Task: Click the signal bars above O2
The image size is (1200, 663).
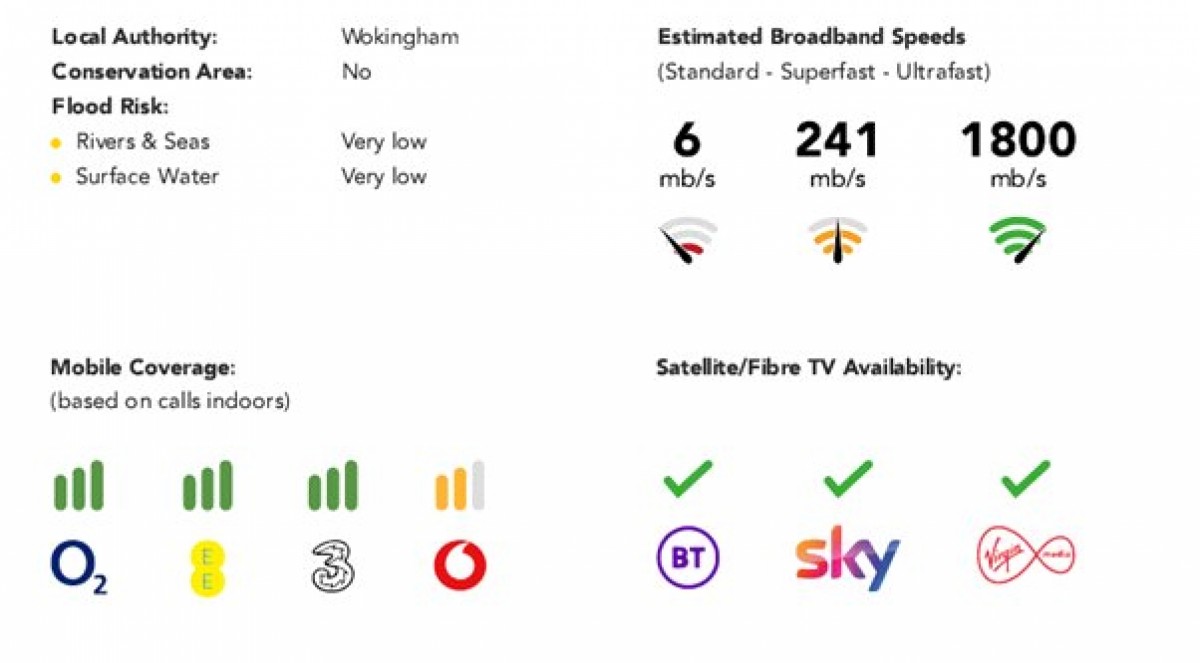Action: point(78,486)
